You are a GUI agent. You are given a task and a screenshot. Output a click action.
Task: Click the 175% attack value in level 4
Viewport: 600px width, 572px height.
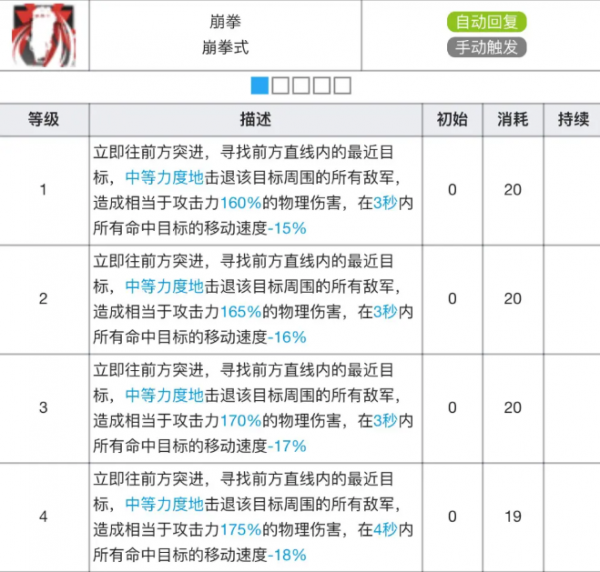click(x=240, y=529)
